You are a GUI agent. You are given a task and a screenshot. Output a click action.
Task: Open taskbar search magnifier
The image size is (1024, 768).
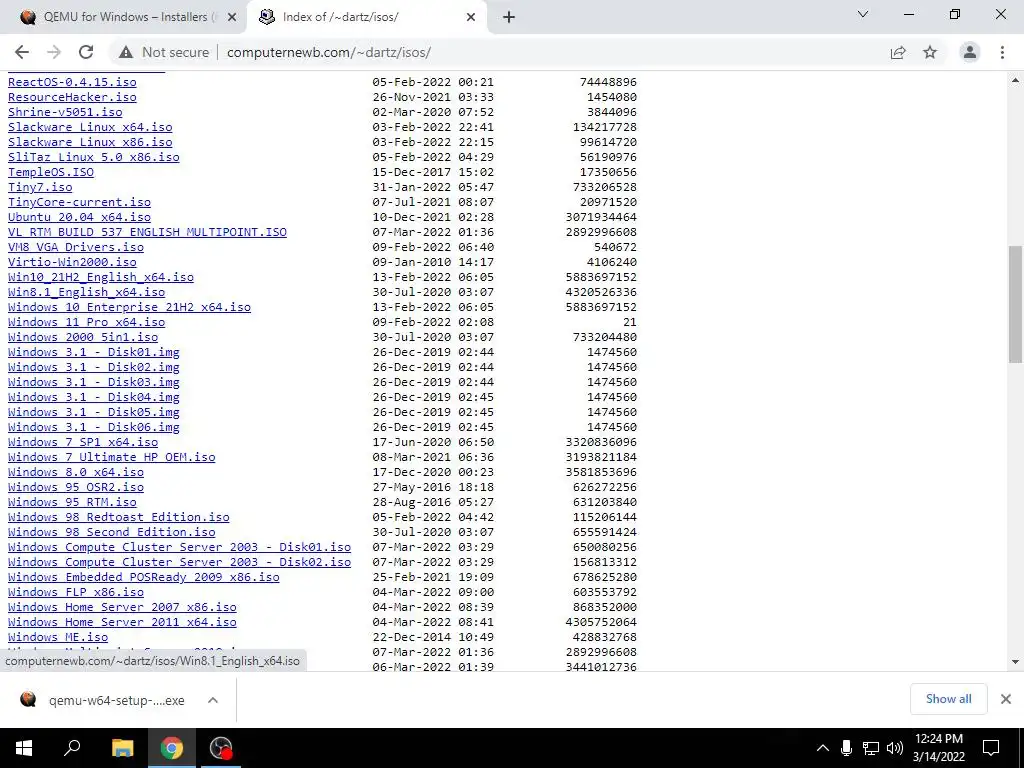72,748
